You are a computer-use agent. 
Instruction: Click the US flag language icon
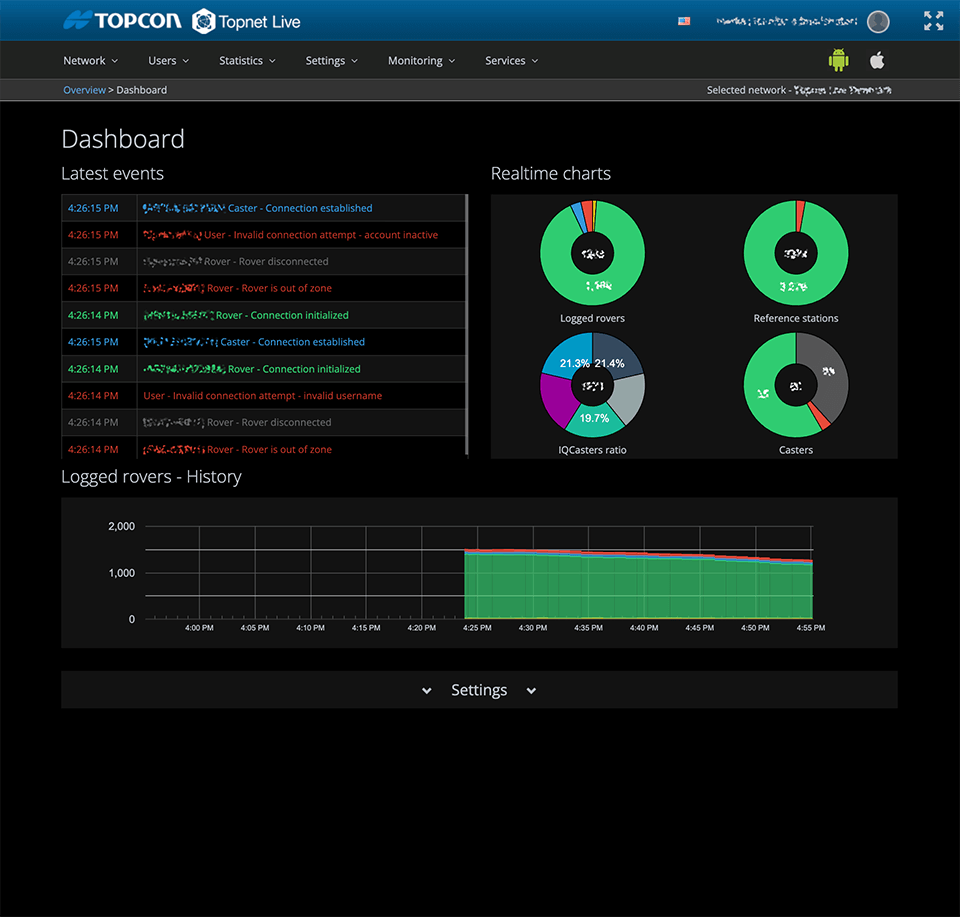tap(684, 21)
